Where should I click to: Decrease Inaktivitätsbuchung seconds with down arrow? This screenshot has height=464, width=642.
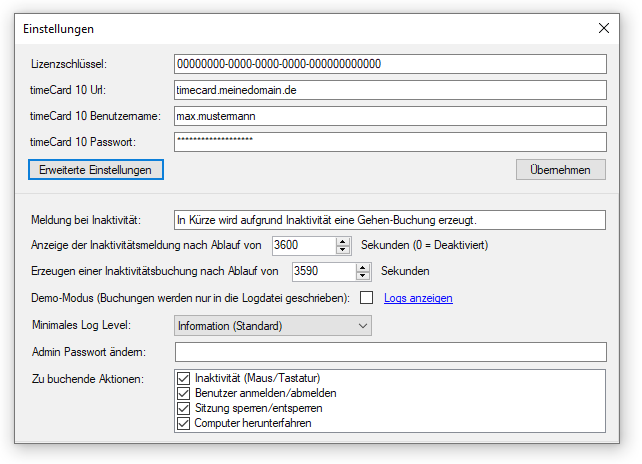(x=363, y=276)
